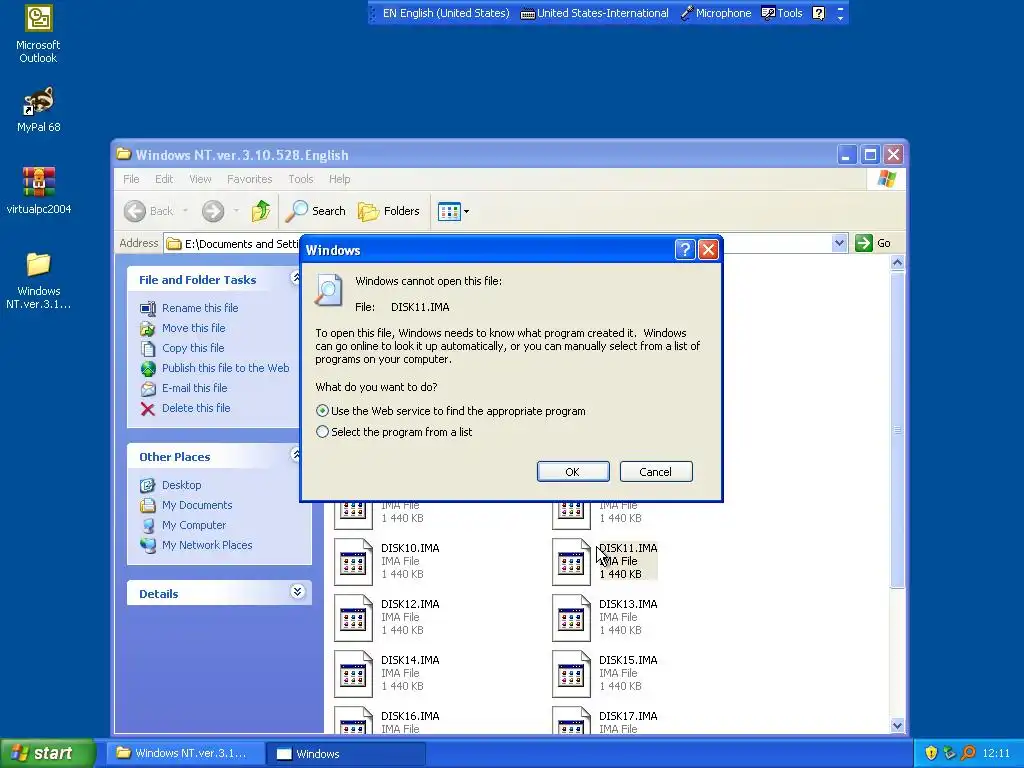Select the DISK11.IMA file icon
This screenshot has height=768, width=1024.
point(571,562)
